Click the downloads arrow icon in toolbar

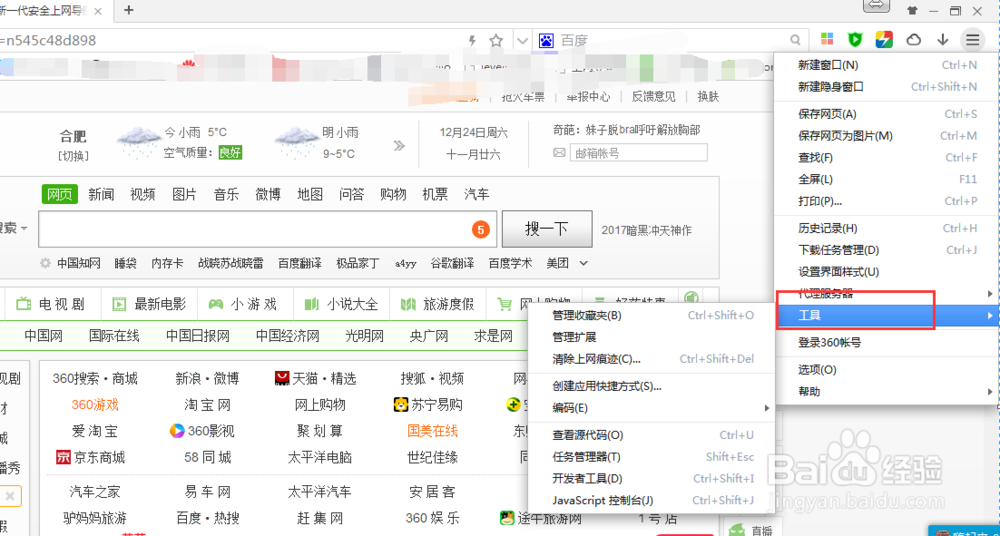coord(943,40)
